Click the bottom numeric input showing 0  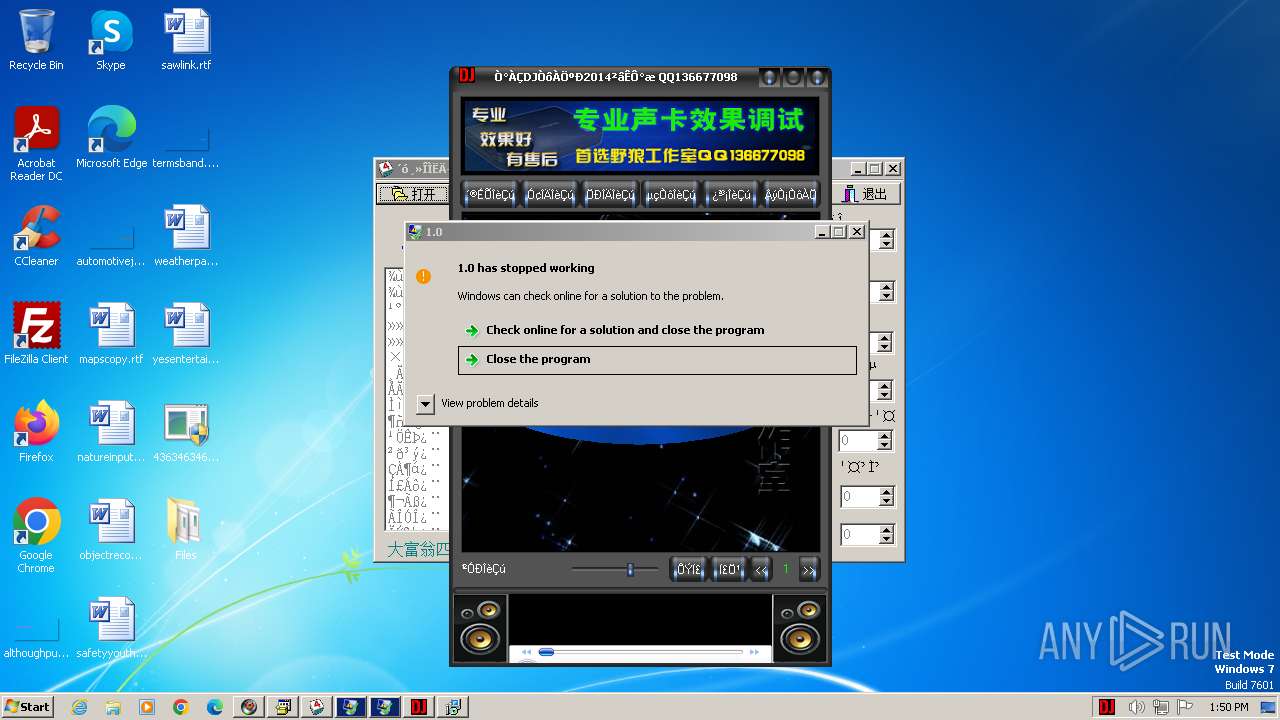[x=858, y=535]
